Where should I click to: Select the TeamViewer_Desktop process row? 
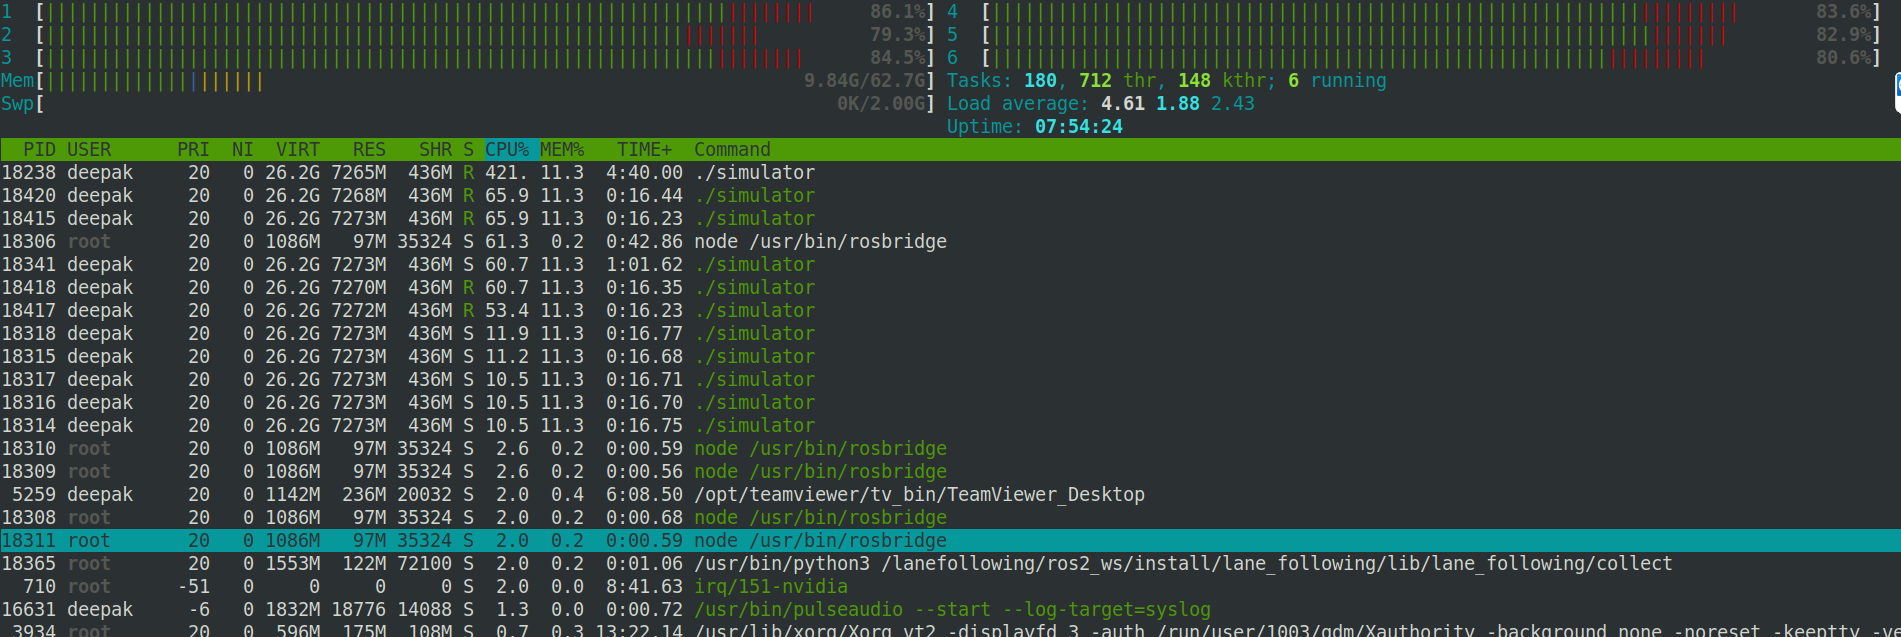950,495
